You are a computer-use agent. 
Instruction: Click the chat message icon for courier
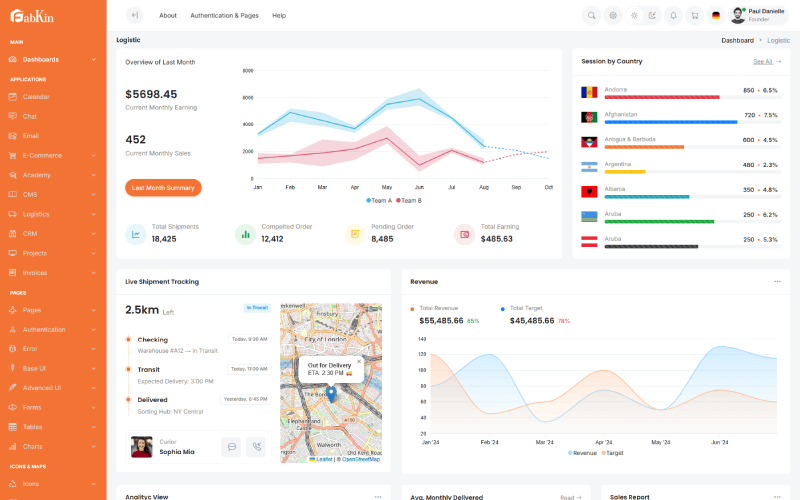231,448
